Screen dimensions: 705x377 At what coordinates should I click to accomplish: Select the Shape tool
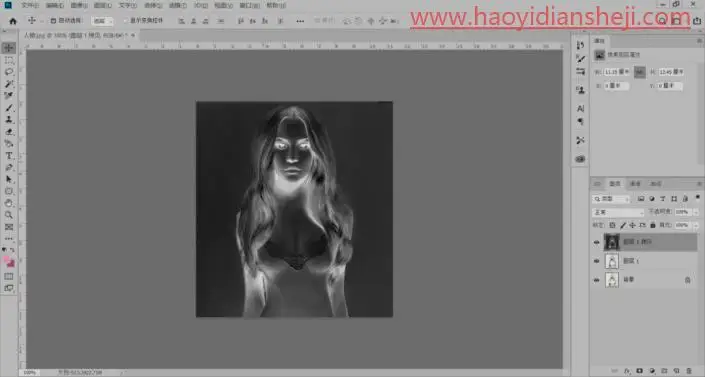[9, 191]
